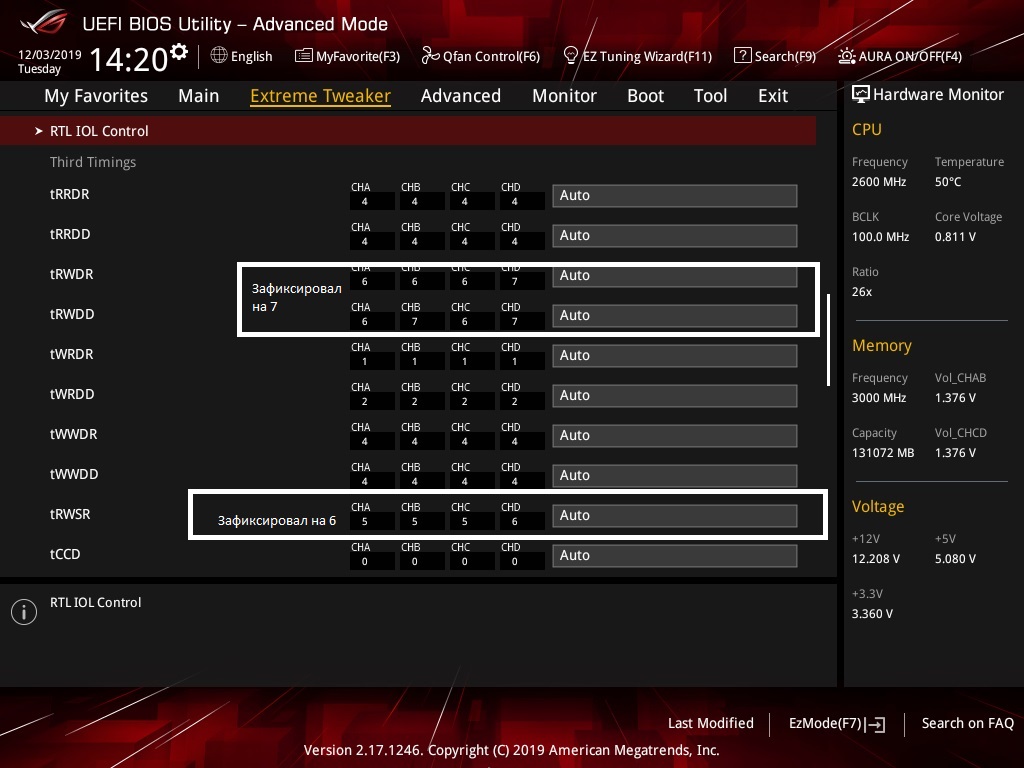This screenshot has width=1024, height=768.
Task: Open tWWDR Auto value field
Action: [x=675, y=436]
